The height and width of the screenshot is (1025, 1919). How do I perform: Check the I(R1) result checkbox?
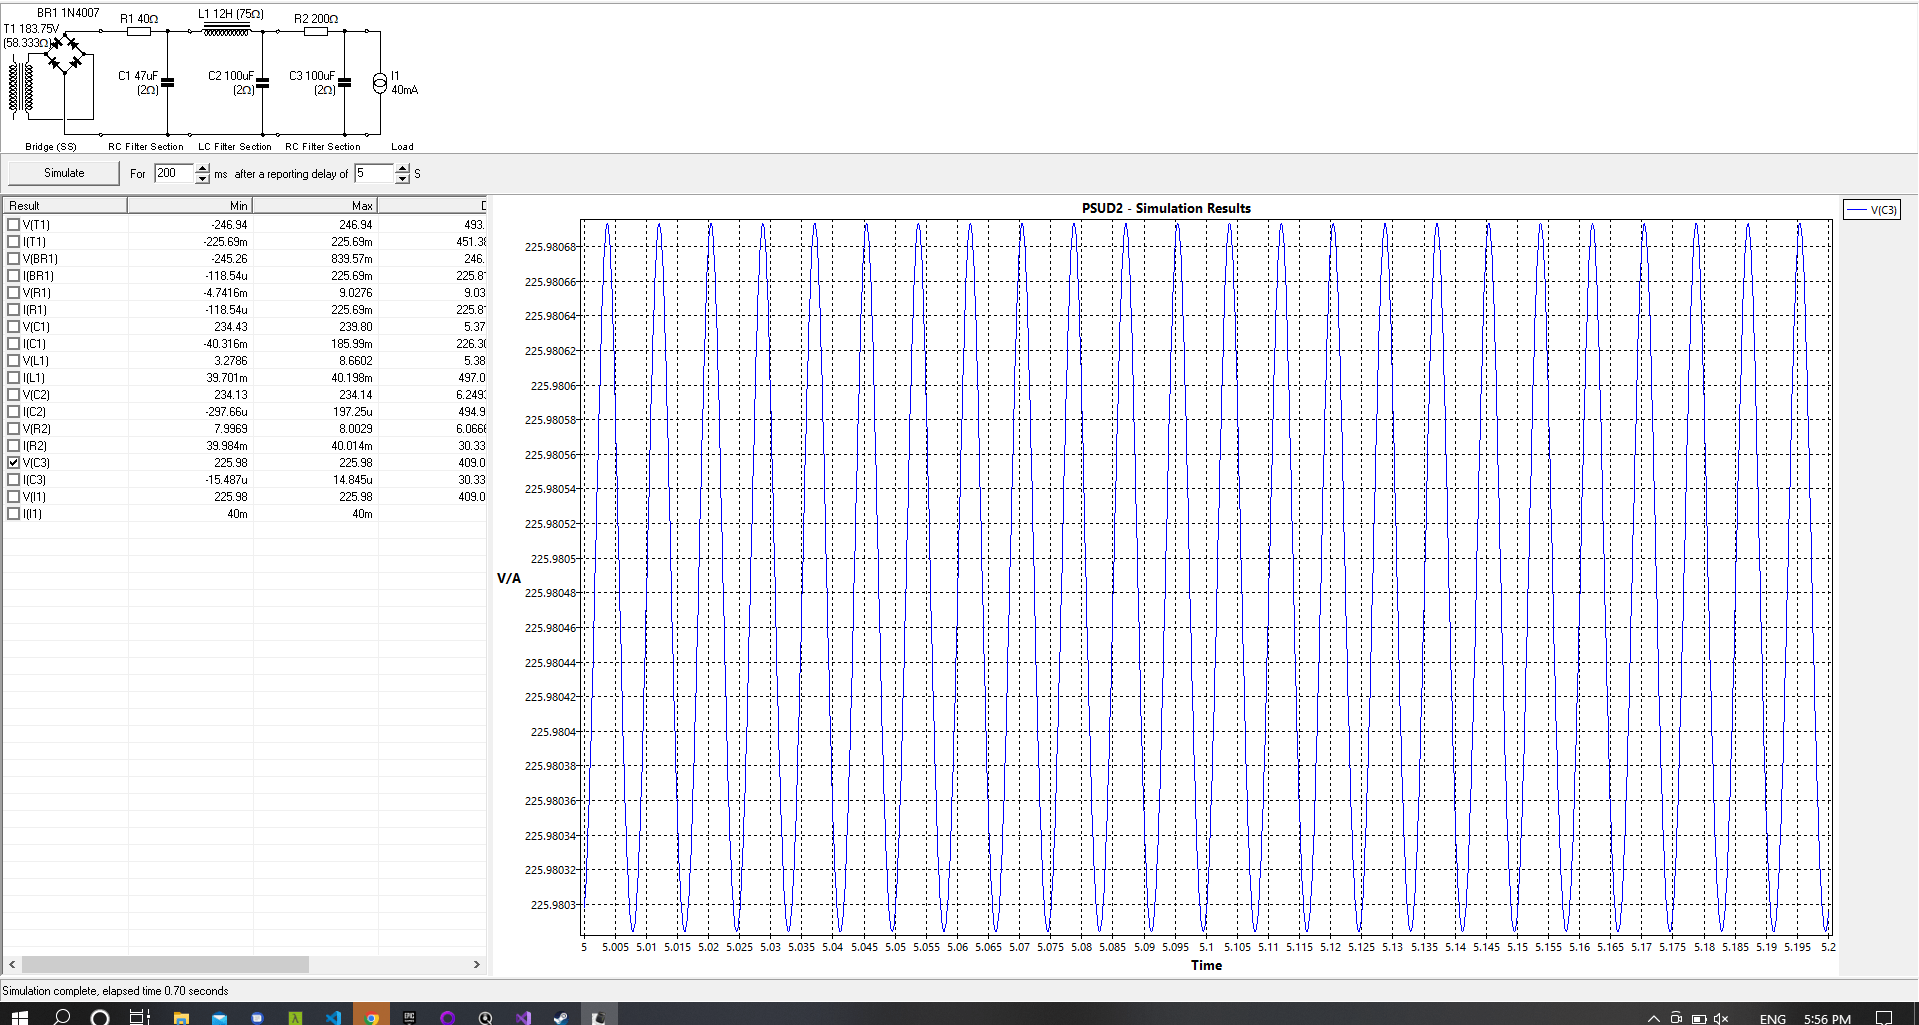tap(14, 310)
